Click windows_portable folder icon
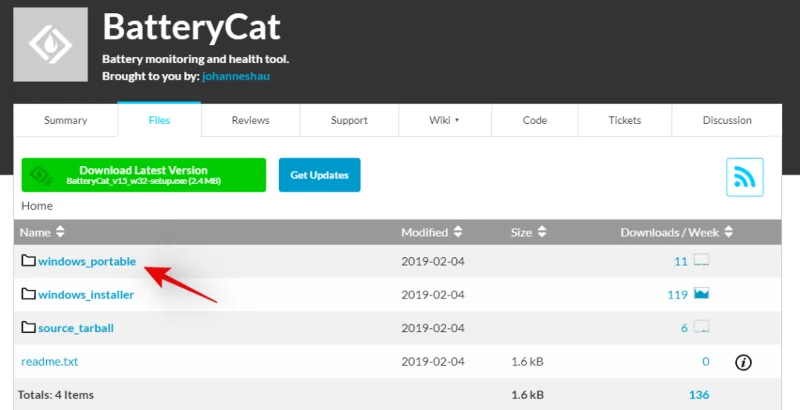The width and height of the screenshot is (800, 410). click(28, 261)
